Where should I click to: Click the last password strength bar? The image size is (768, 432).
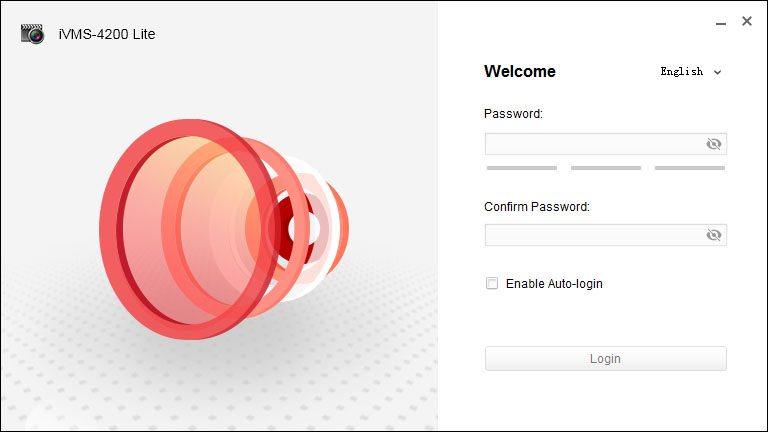coord(690,168)
